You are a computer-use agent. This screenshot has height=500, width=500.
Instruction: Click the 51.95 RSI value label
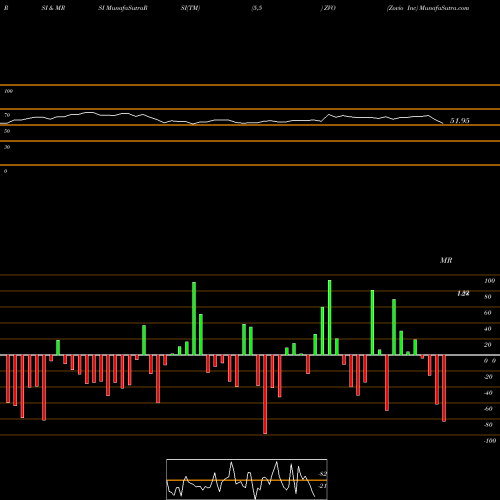(x=460, y=121)
